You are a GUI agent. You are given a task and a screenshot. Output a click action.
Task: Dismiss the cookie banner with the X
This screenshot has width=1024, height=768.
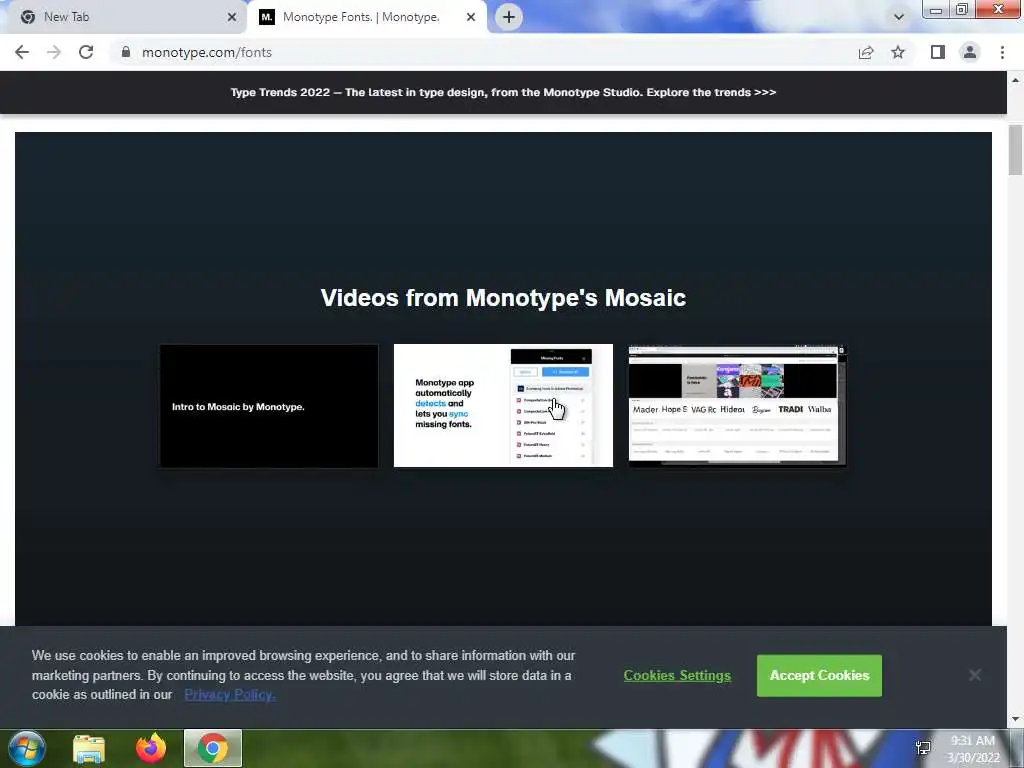click(x=974, y=675)
